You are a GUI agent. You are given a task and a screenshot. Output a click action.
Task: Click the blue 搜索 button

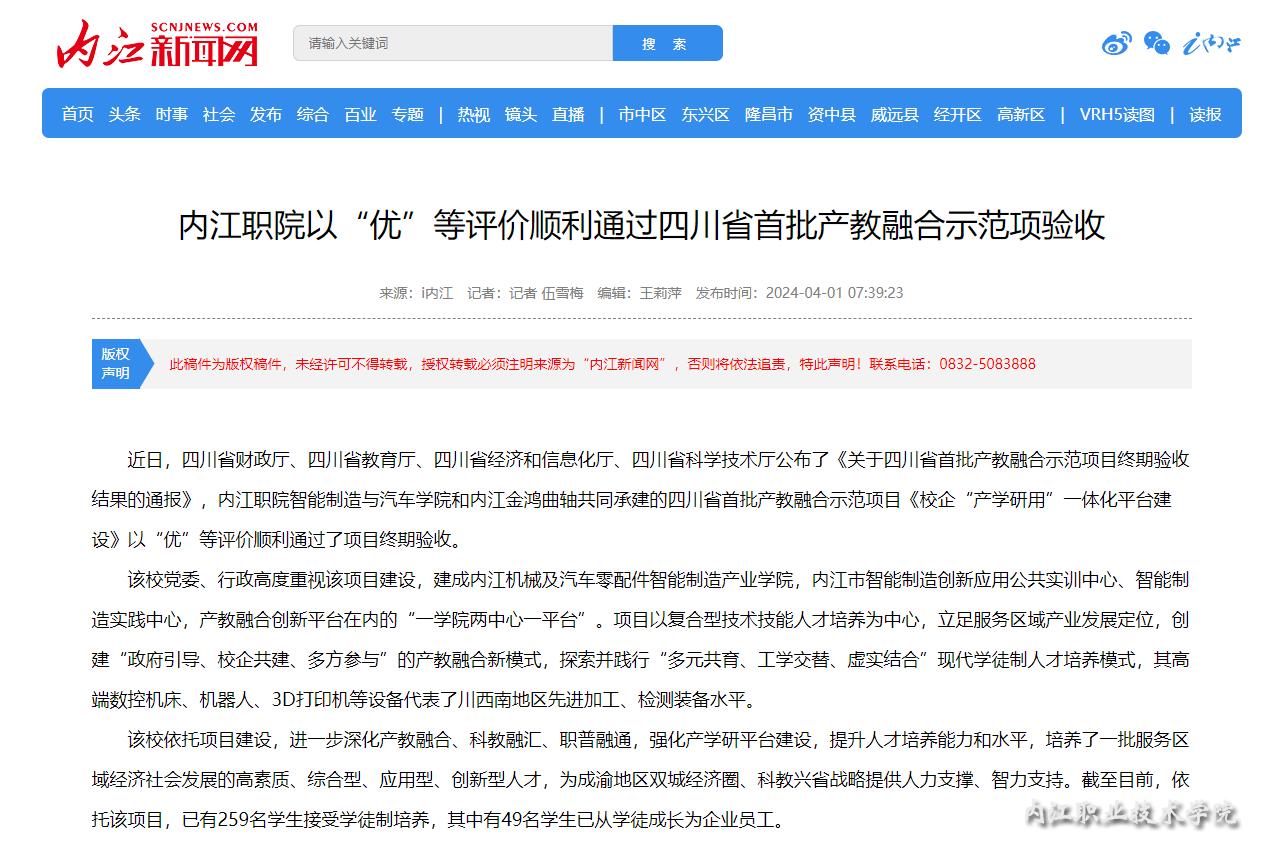tap(667, 43)
